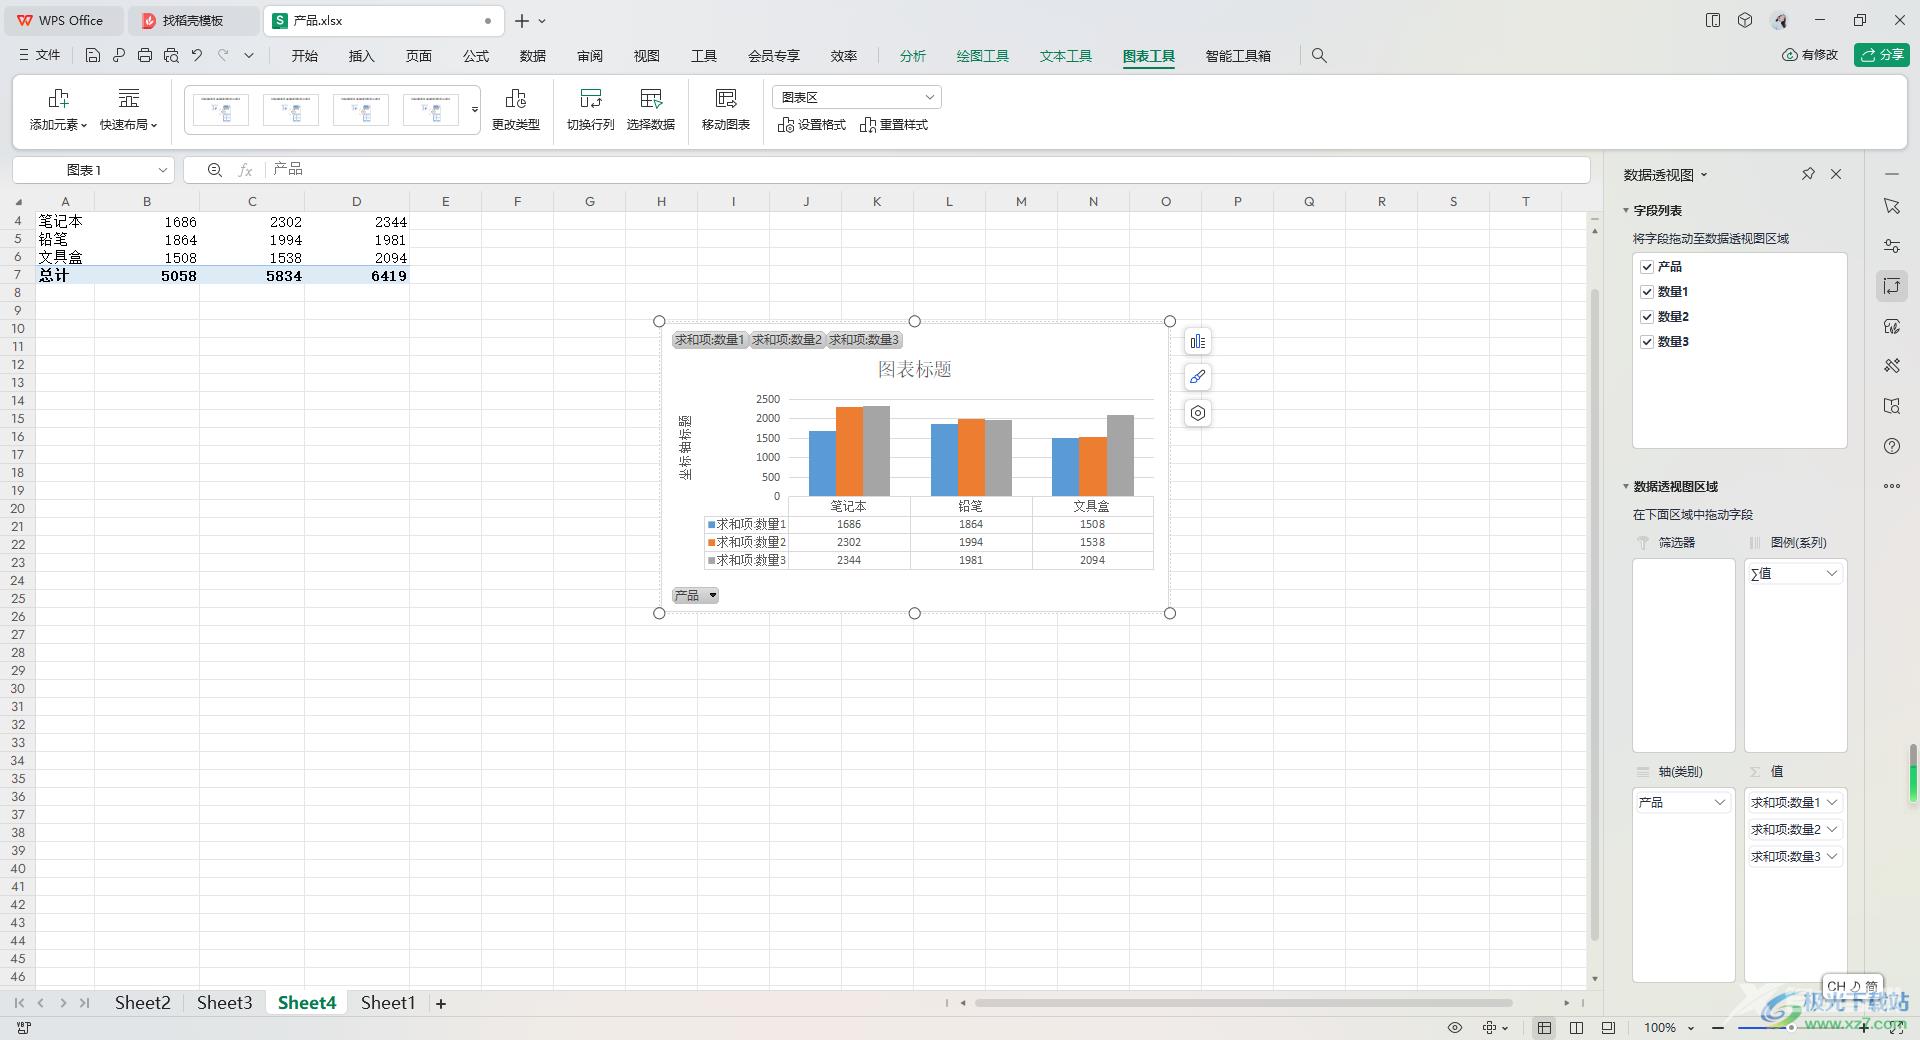The image size is (1920, 1040).
Task: Uncheck the 数量2 field checkbox
Action: 1647,317
